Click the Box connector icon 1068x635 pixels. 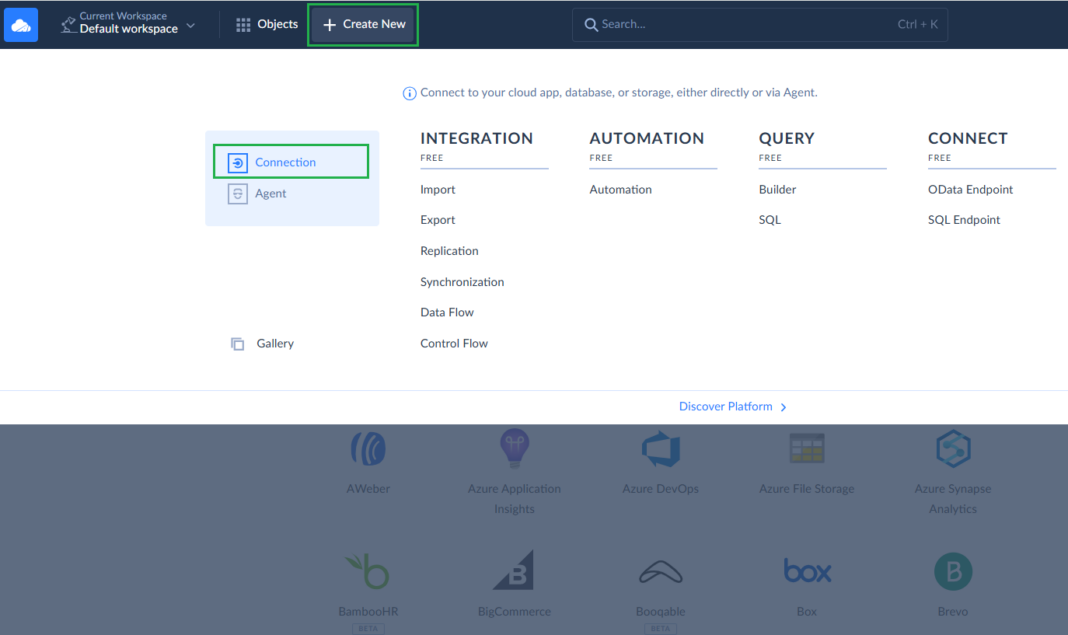(x=806, y=571)
